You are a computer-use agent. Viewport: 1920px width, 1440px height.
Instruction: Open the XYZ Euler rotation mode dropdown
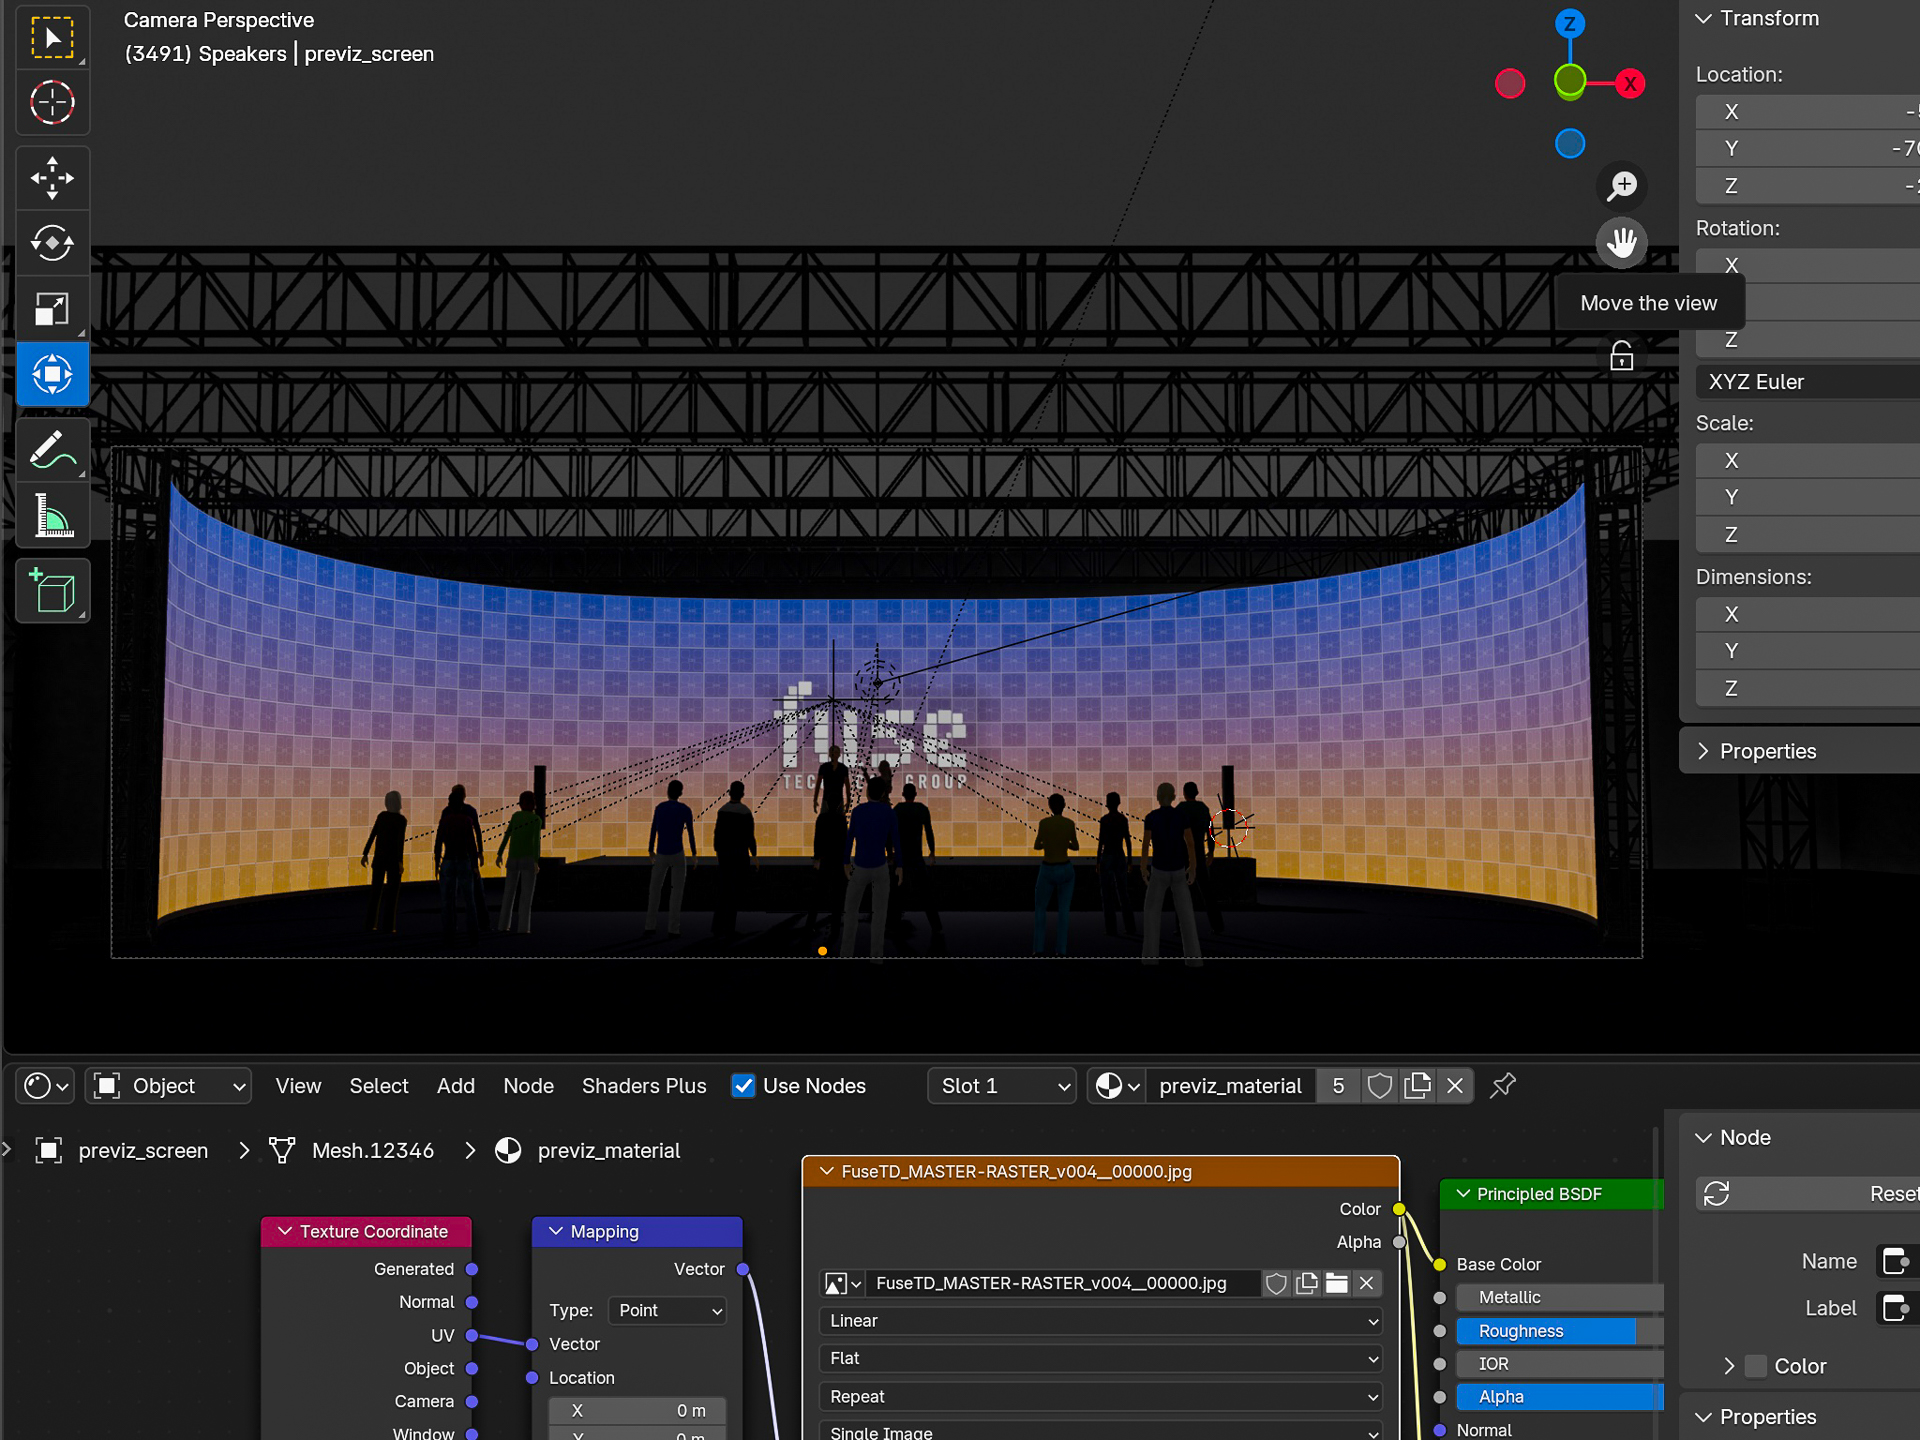(1808, 382)
